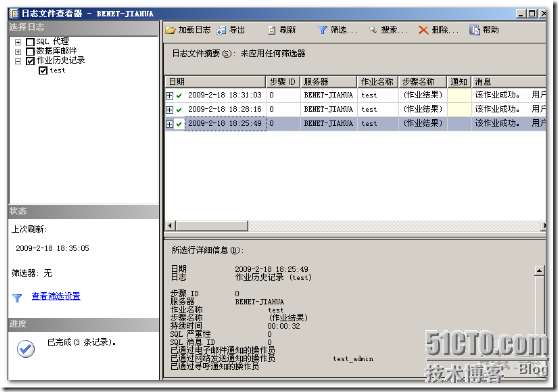Sort by the 步骤 ID column header

(283, 82)
